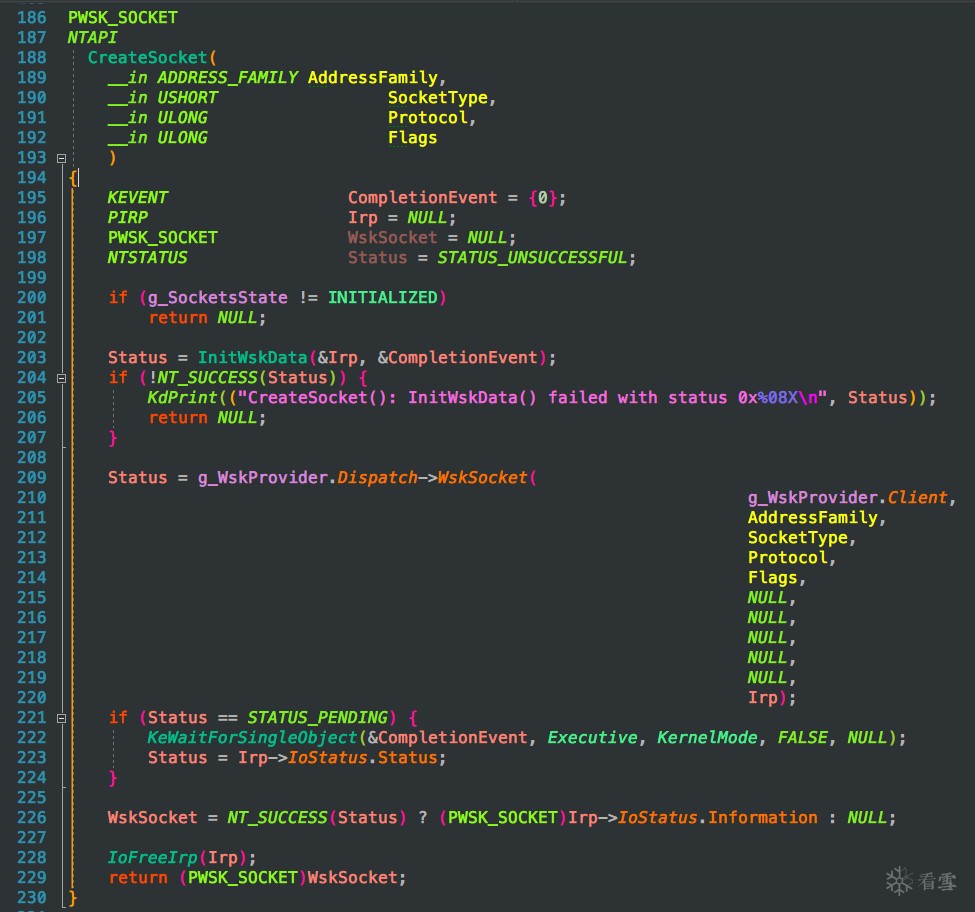The height and width of the screenshot is (912, 975).
Task: Click the Executive argument on line 222
Action: point(592,737)
